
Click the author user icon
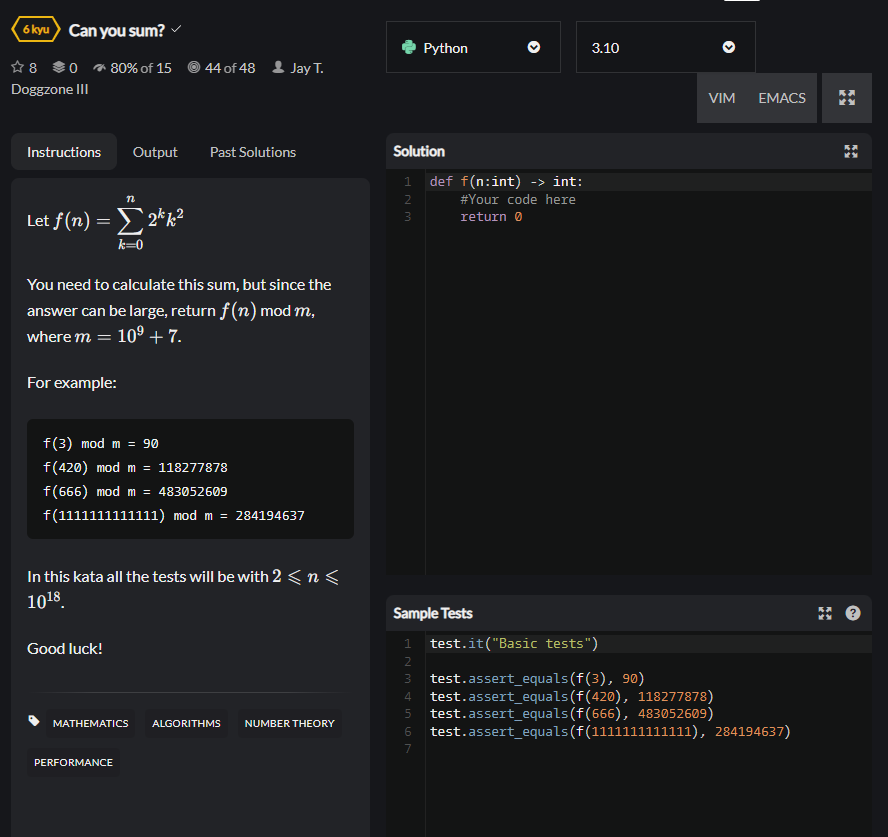point(278,67)
